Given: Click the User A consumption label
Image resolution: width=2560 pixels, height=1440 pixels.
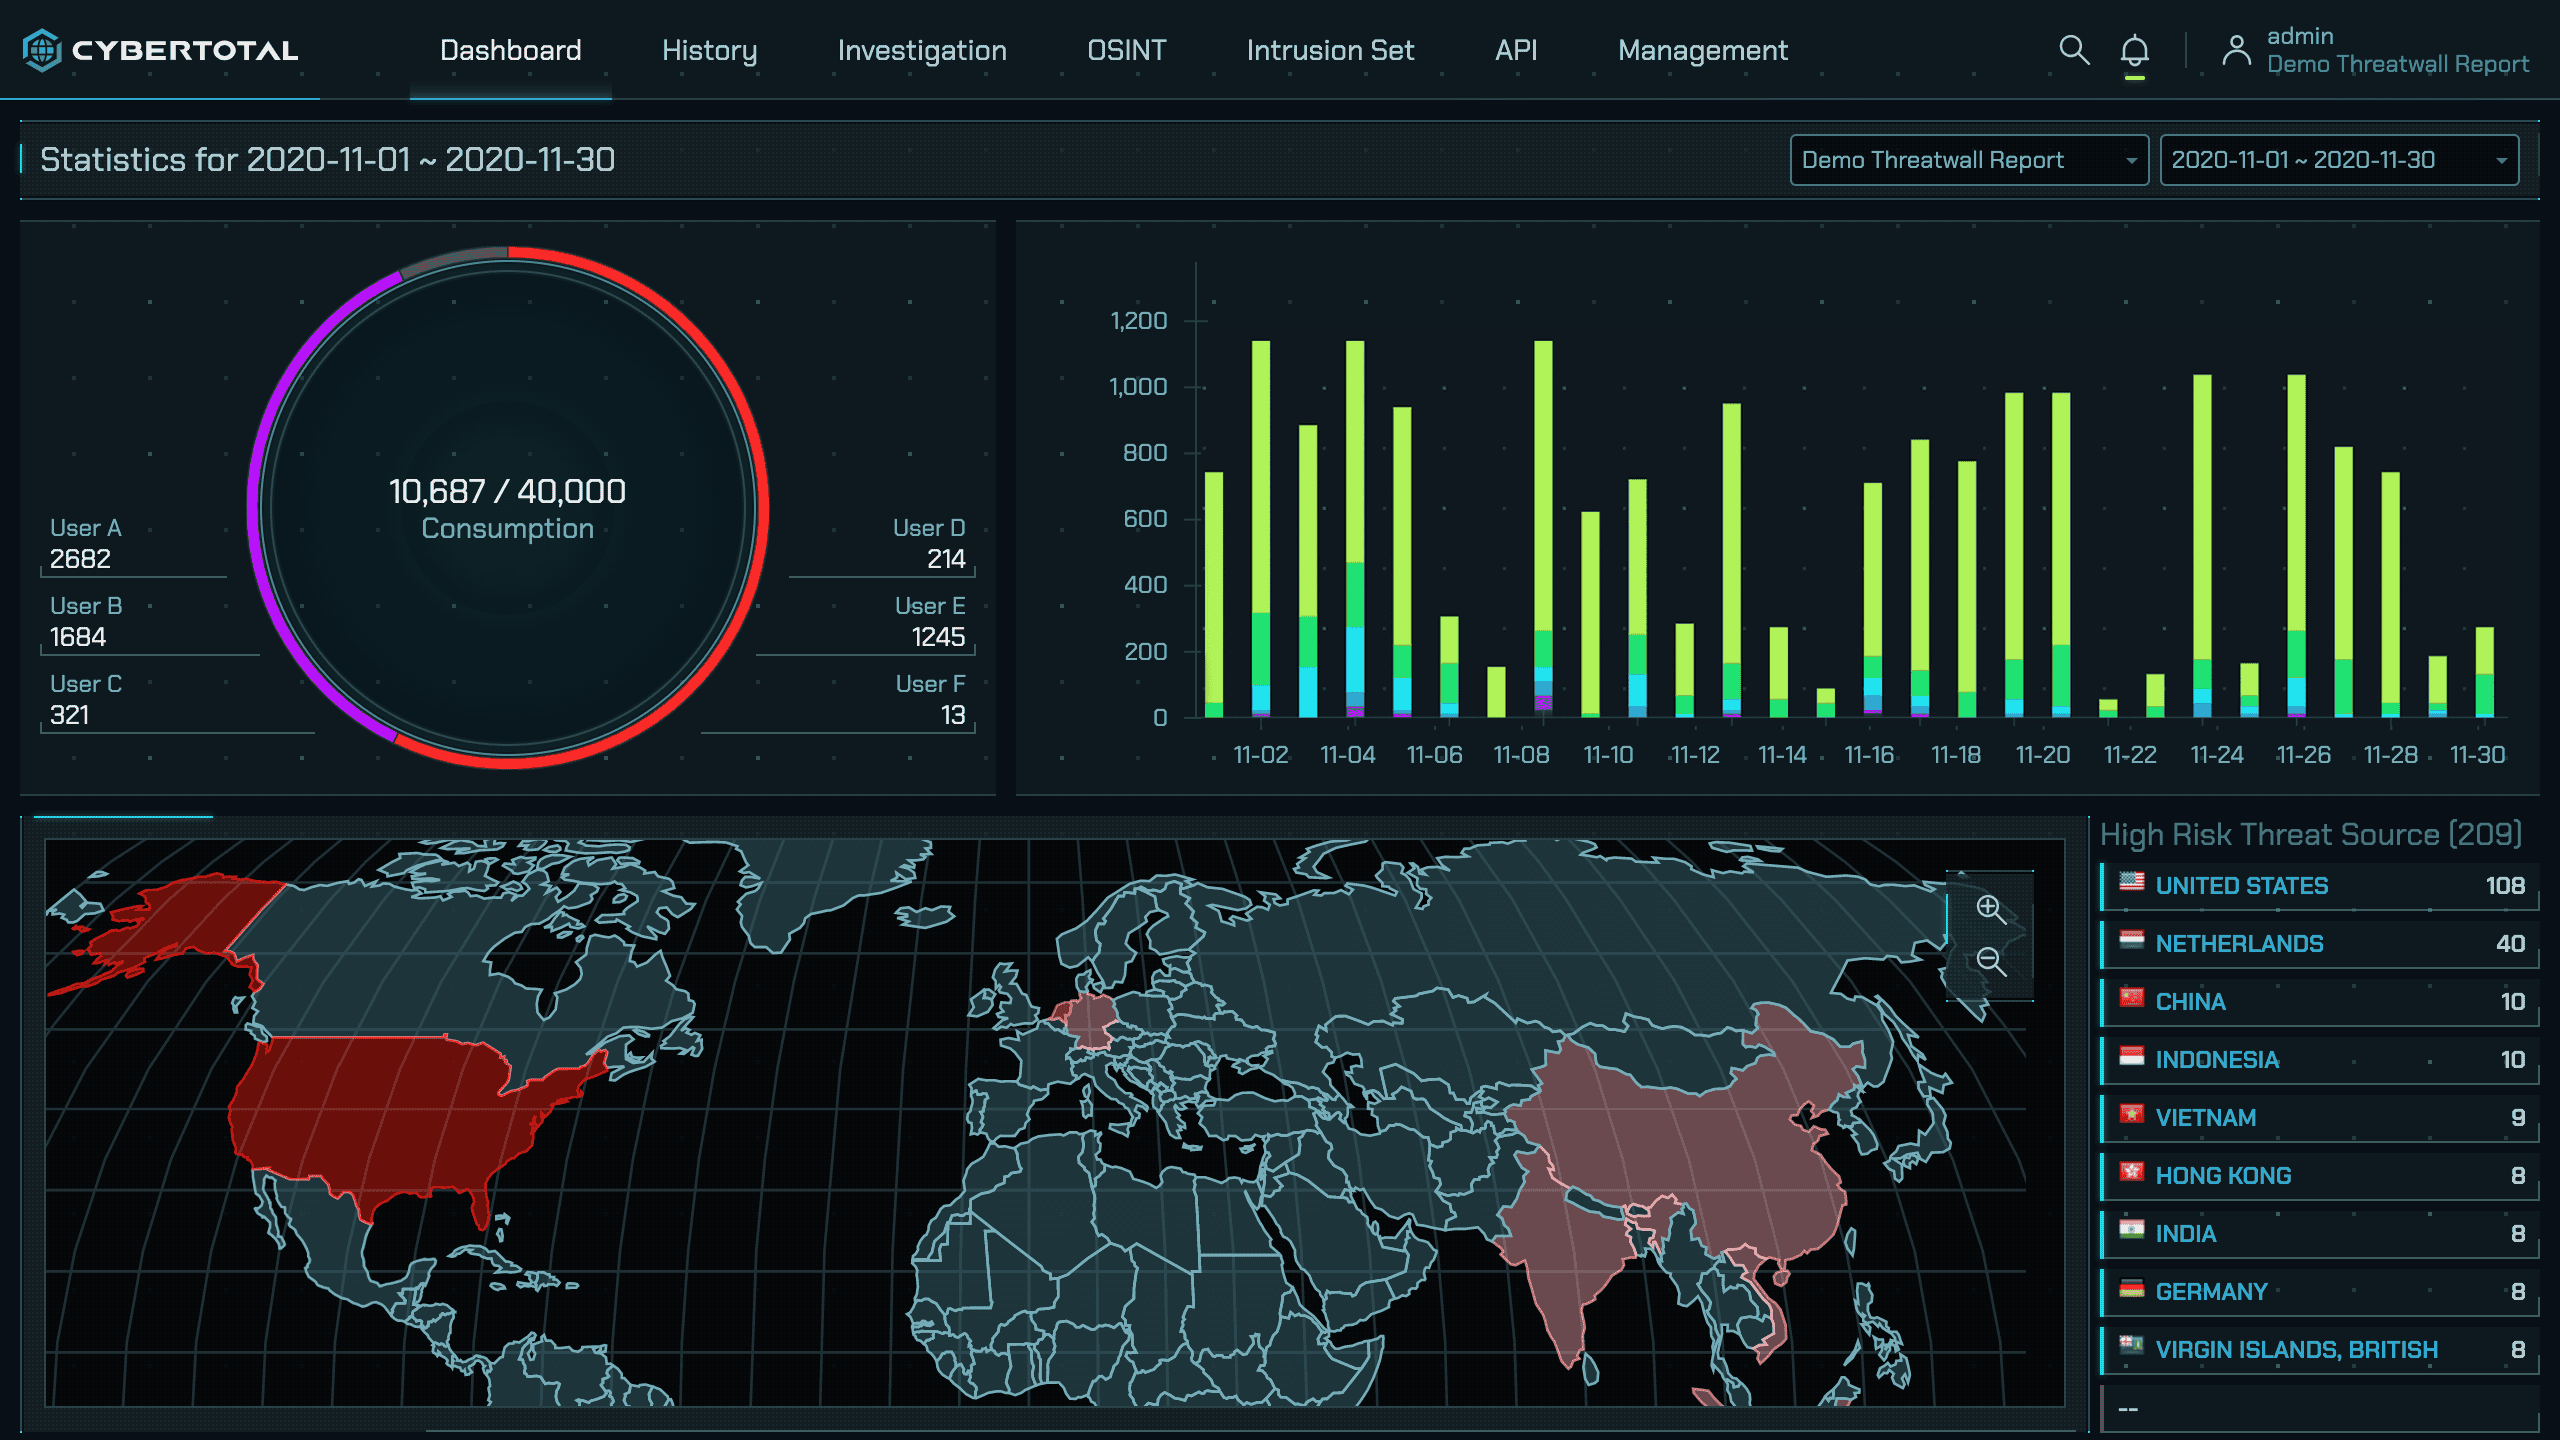Looking at the screenshot, I should 86,528.
